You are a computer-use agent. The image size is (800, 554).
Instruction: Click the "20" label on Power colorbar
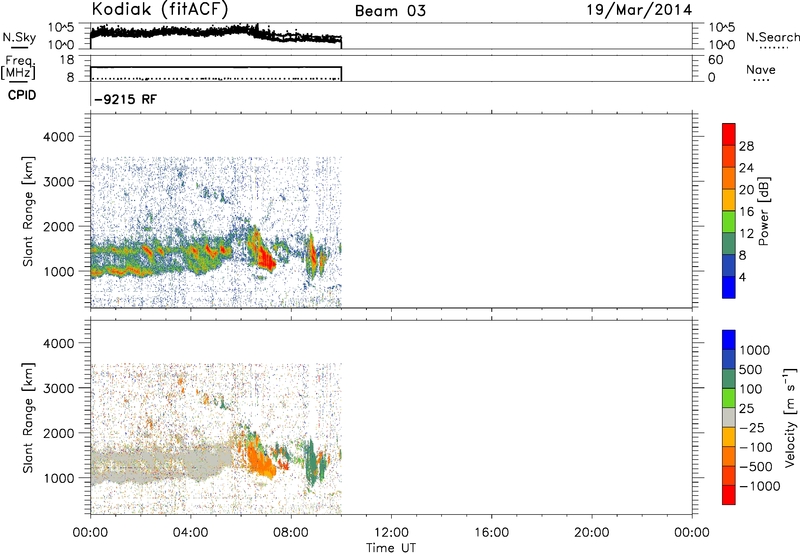pos(746,190)
